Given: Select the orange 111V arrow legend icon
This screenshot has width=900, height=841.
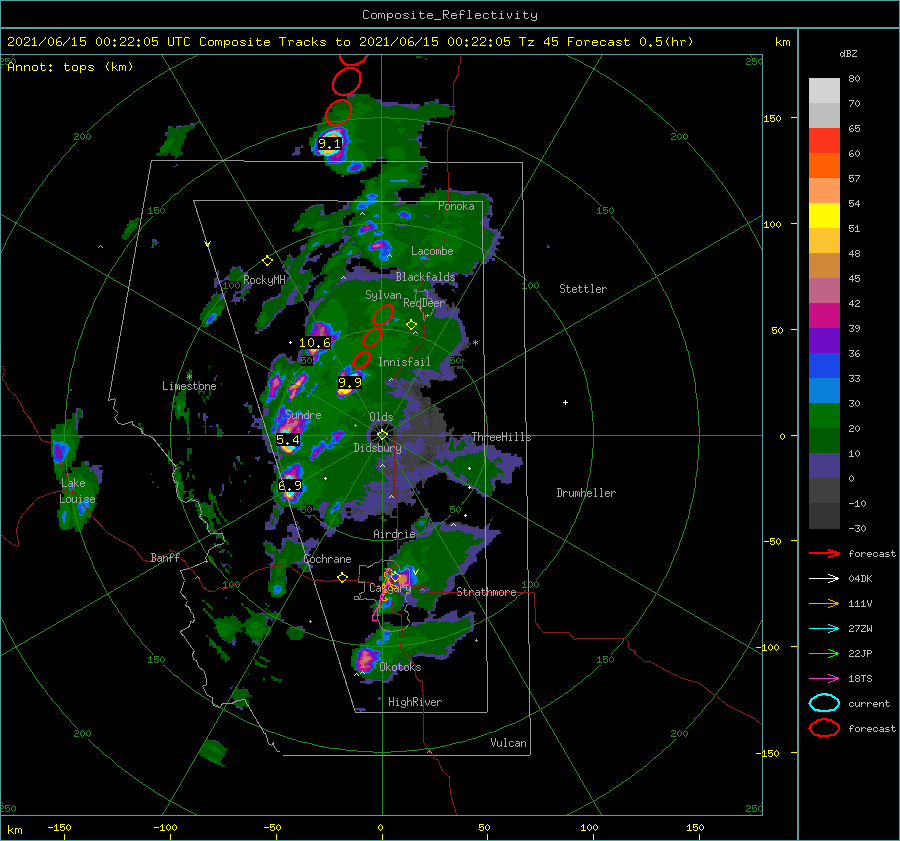Looking at the screenshot, I should [x=824, y=603].
